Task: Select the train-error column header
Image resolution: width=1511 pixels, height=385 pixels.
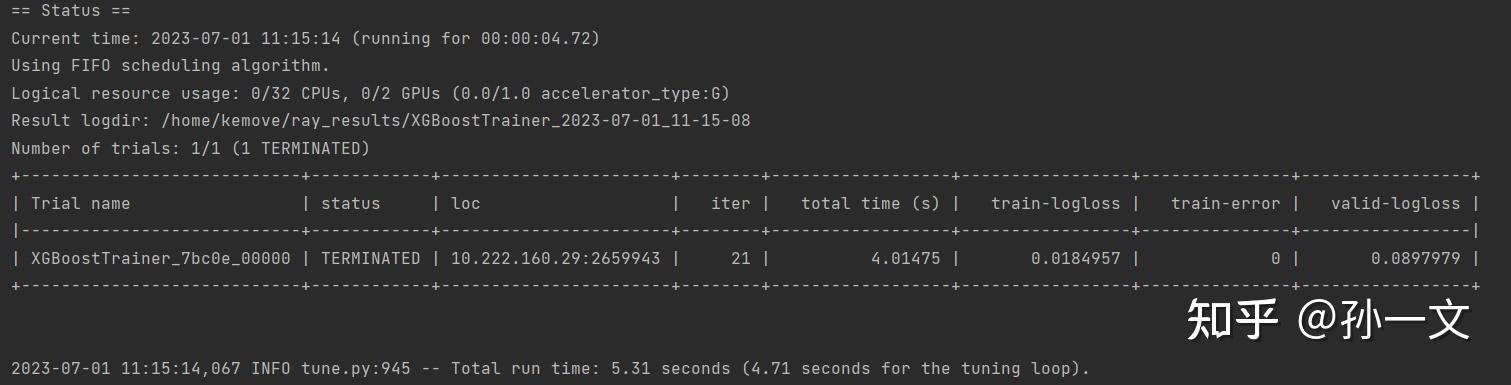Action: (1225, 203)
